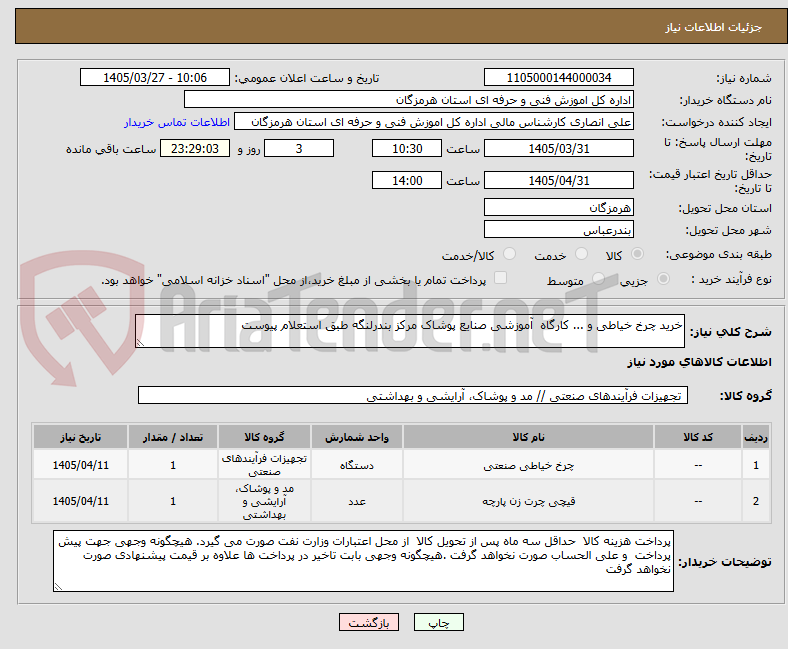Click the چرخ خیاطی صنعتی item name cell
Viewport: 788px width, 649px height.
pos(528,466)
